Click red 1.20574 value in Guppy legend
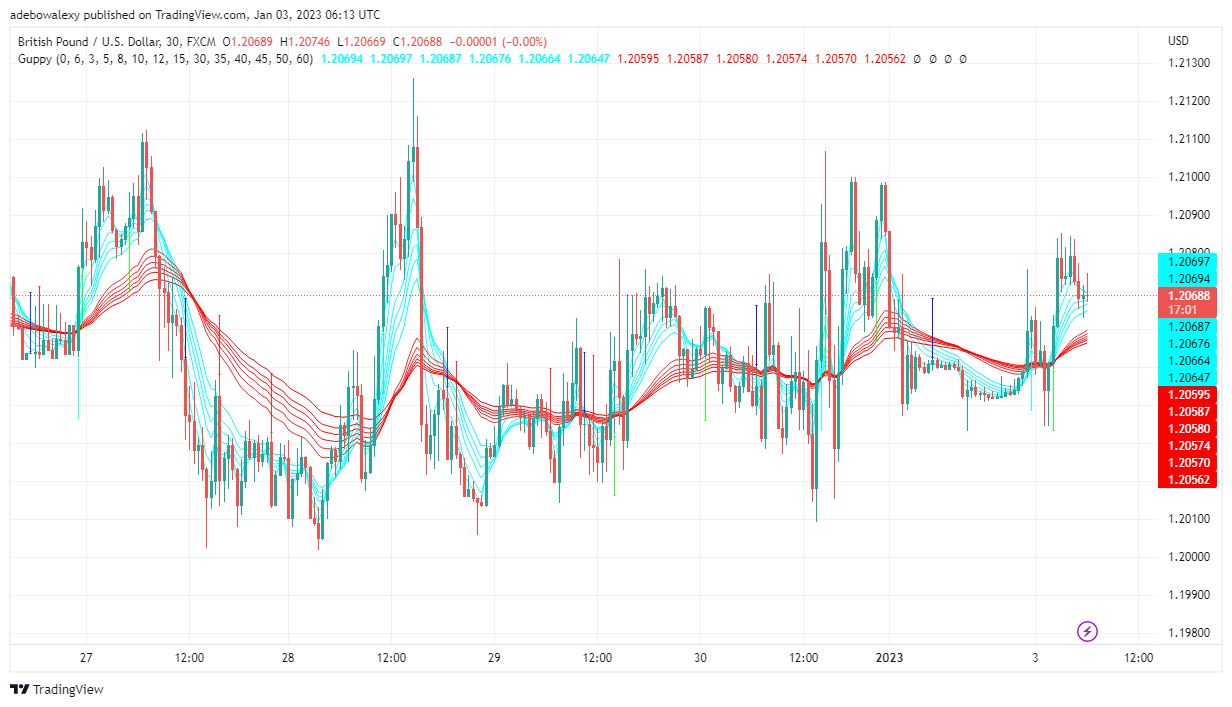Viewport: 1232px width, 707px height. point(786,59)
